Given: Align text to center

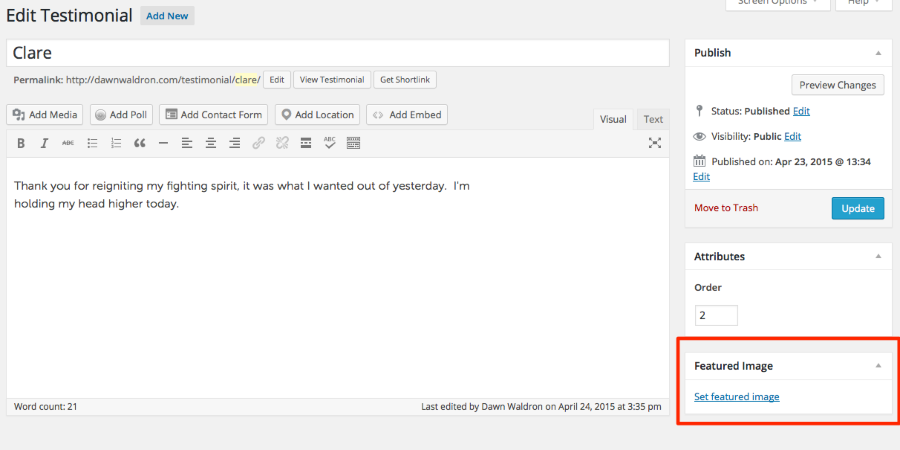Looking at the screenshot, I should (210, 143).
